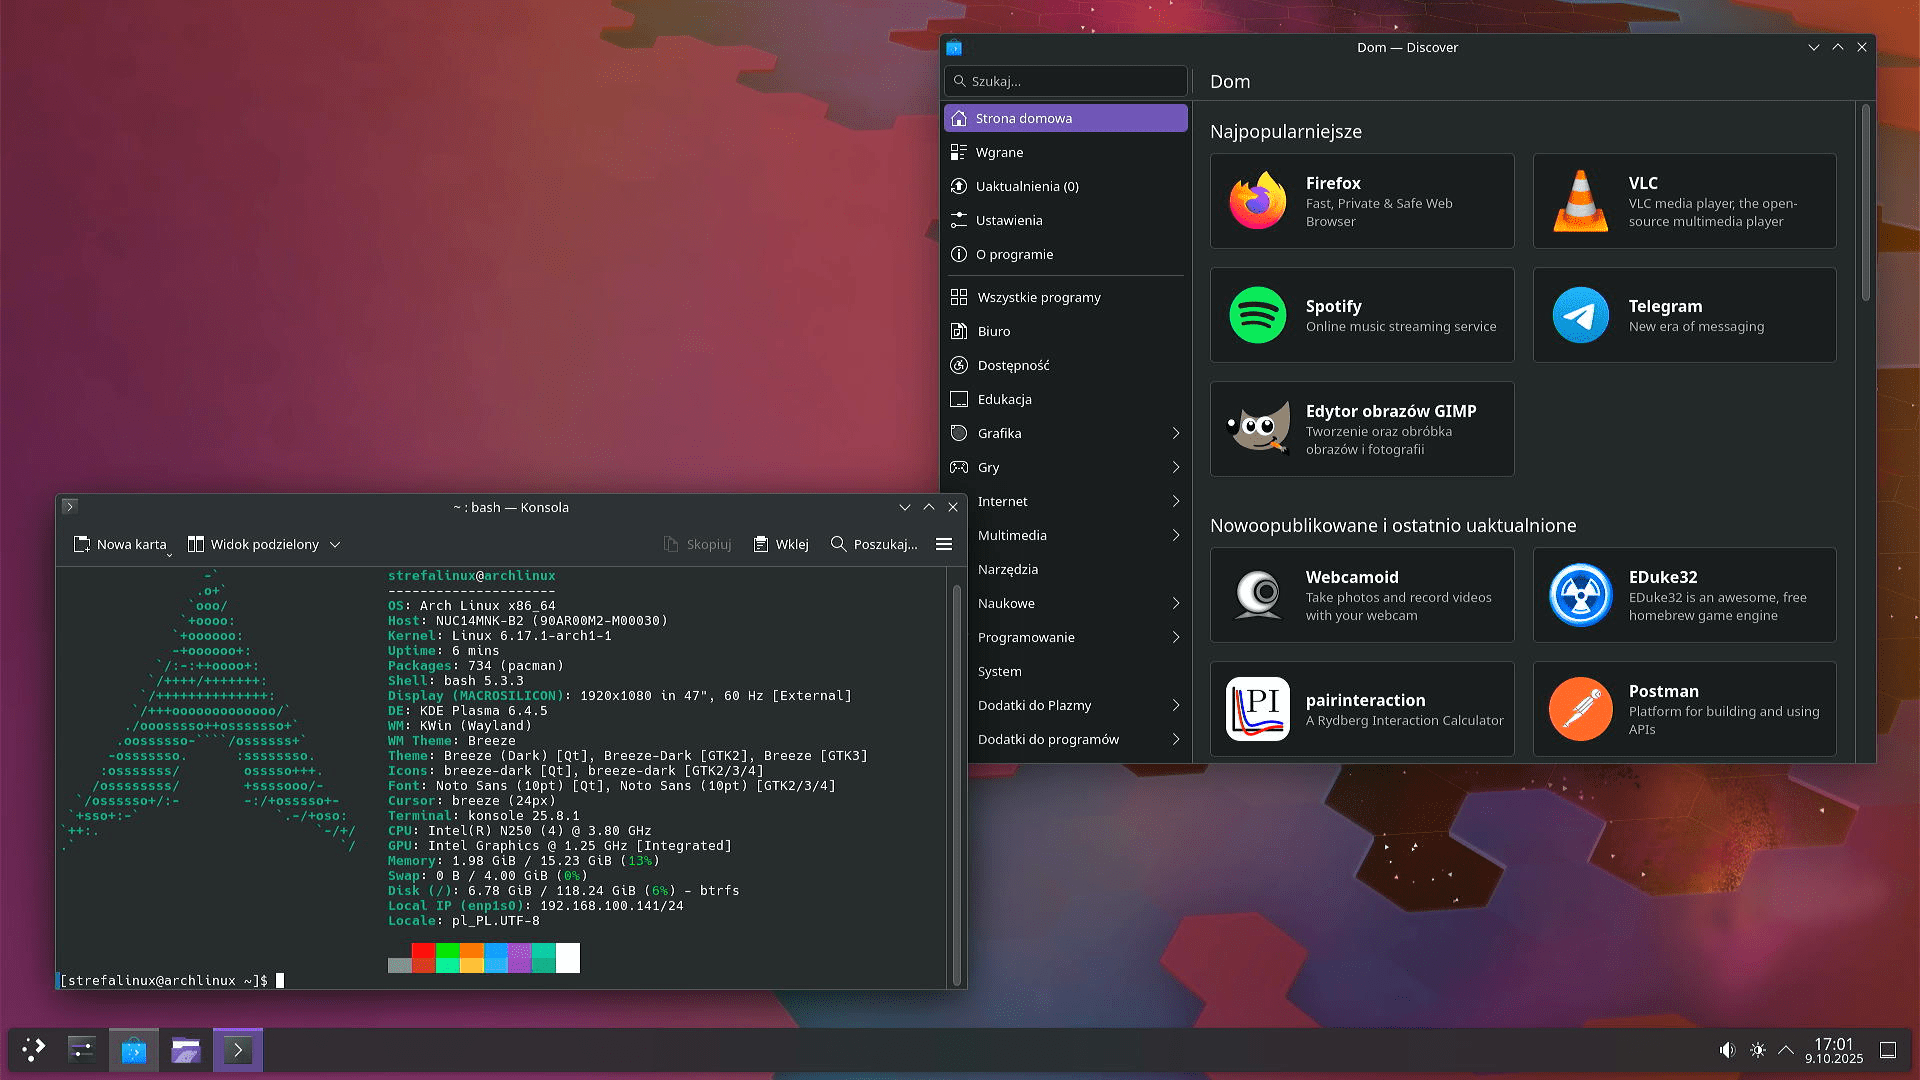Click volume icon in system tray
Image resolution: width=1920 pixels, height=1080 pixels.
tap(1726, 1050)
